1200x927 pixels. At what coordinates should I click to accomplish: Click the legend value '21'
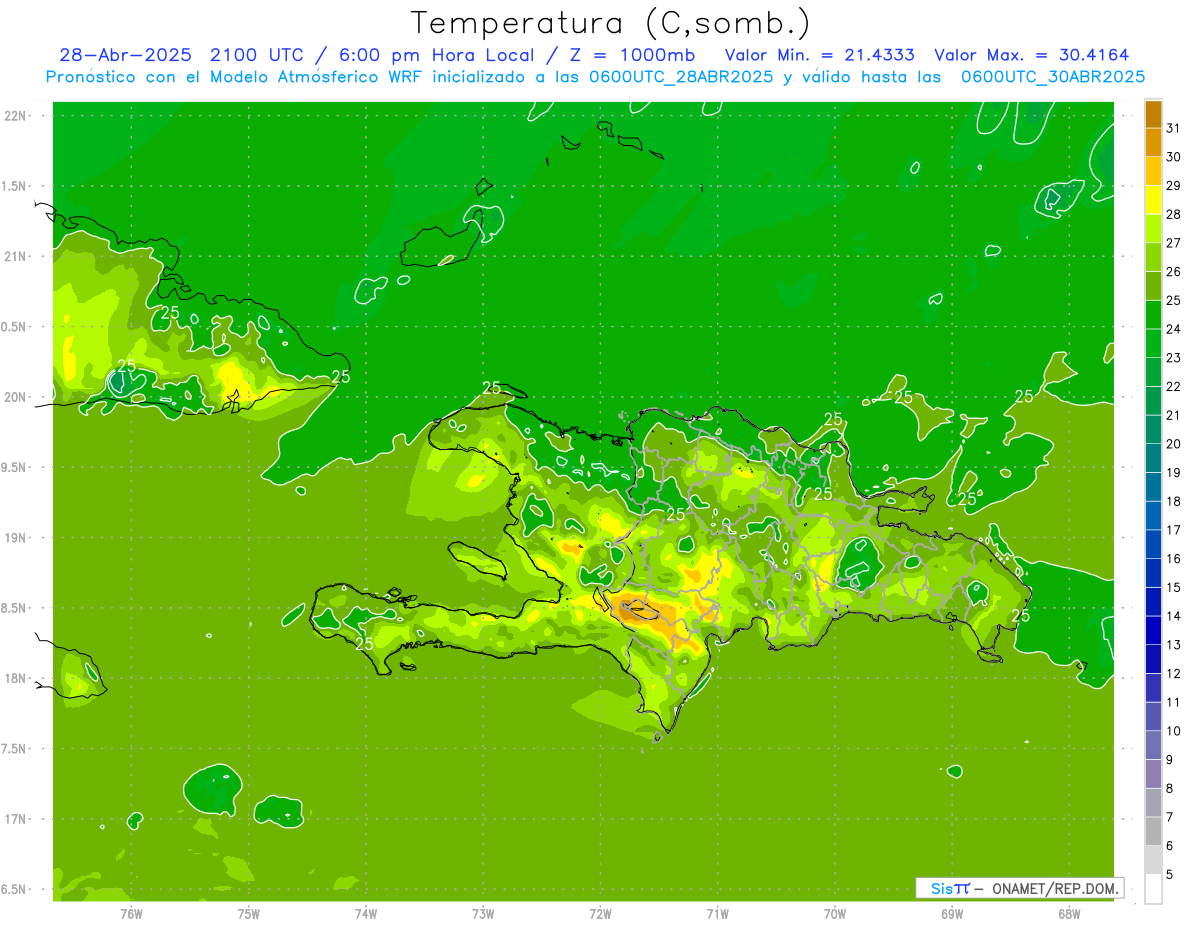(1174, 415)
